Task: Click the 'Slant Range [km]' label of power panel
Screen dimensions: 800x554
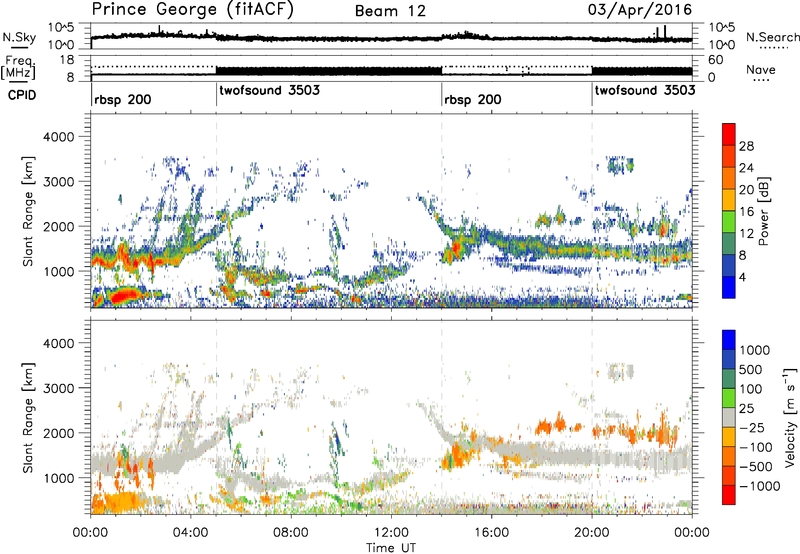Action: click(28, 211)
